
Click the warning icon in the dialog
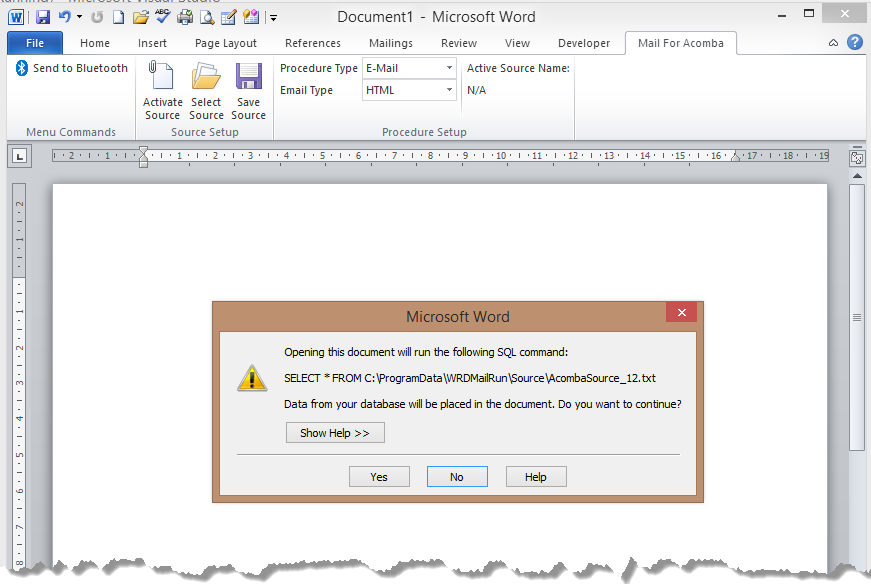tap(252, 378)
